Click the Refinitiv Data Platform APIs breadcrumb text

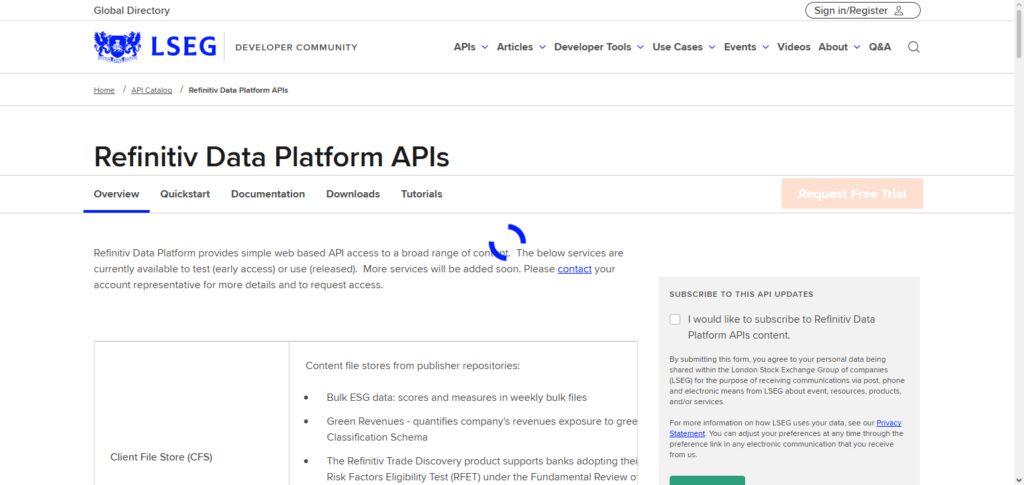click(238, 90)
